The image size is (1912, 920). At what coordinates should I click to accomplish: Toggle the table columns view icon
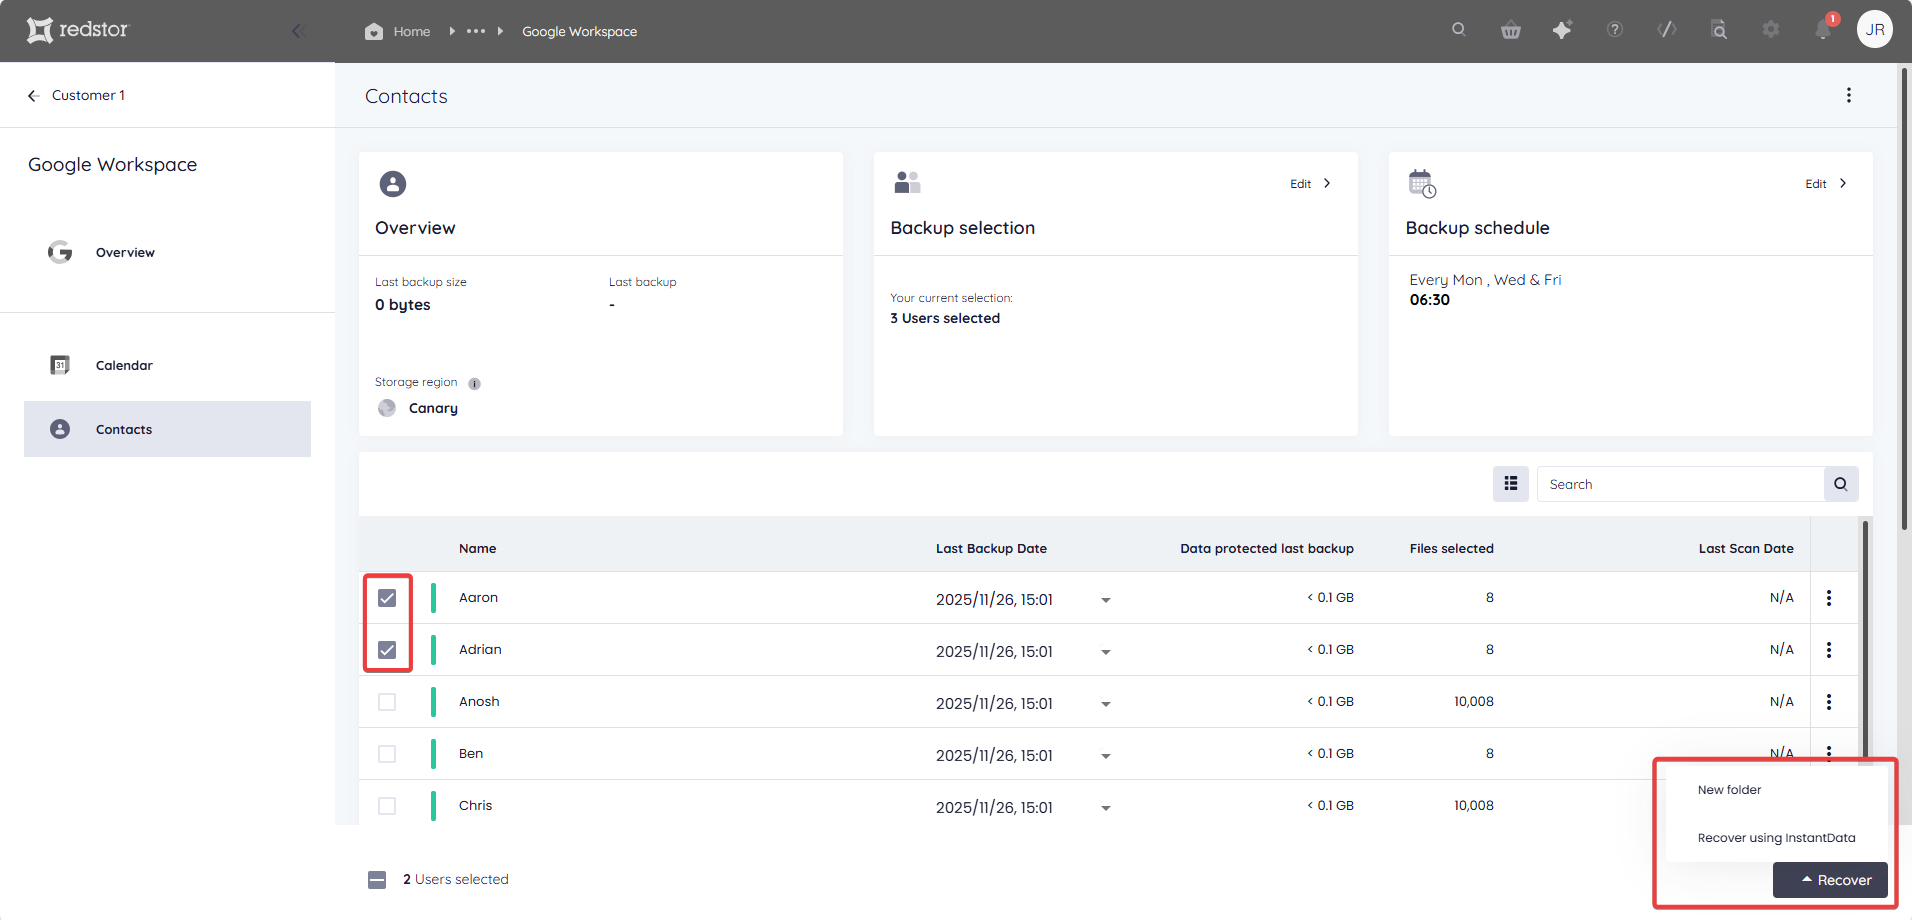1511,484
